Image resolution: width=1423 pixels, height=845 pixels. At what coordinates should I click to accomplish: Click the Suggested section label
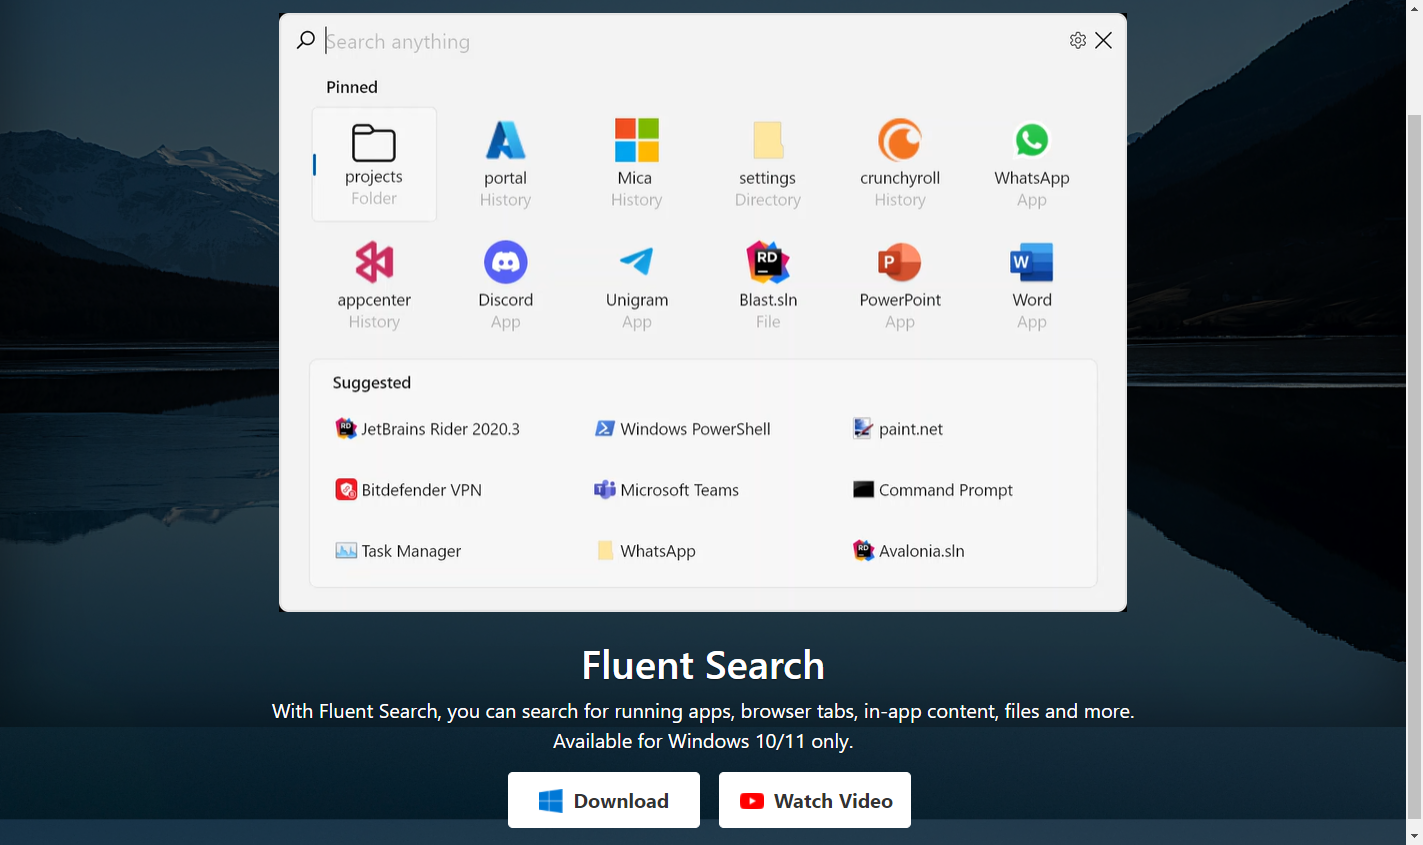click(x=372, y=383)
